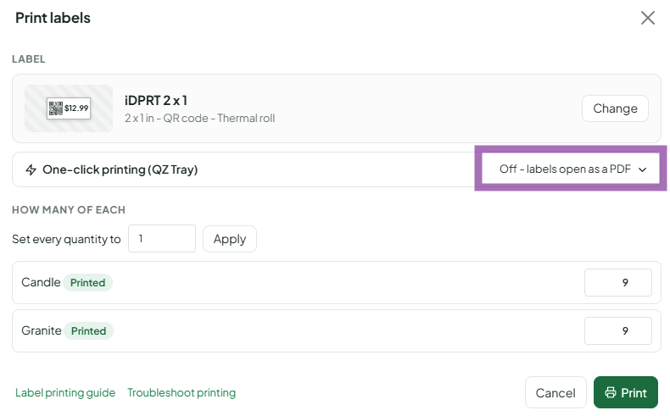The image size is (670, 416).
Task: Click the One-click printing (QZ Tray) label
Action: (x=120, y=170)
